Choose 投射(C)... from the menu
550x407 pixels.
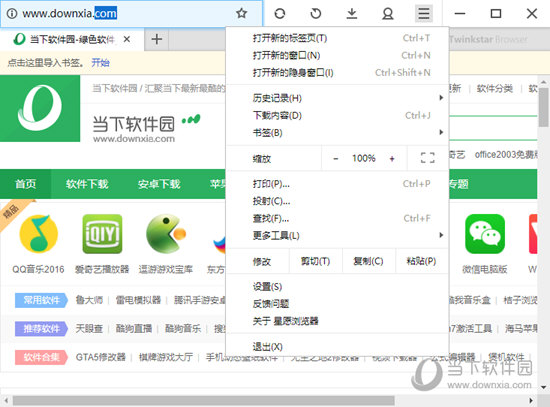337,201
